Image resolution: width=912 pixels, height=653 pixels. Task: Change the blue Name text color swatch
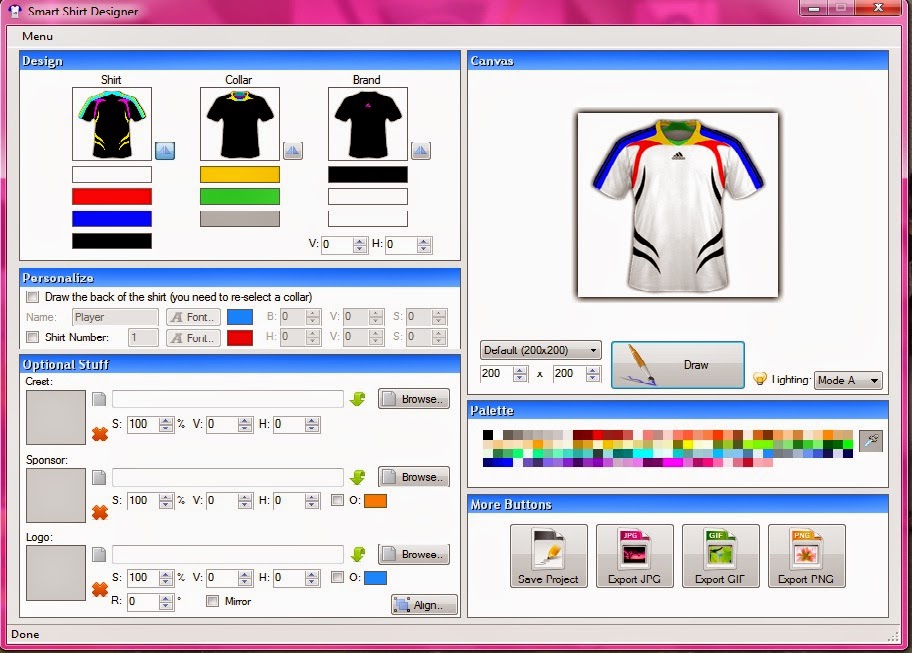(x=240, y=317)
